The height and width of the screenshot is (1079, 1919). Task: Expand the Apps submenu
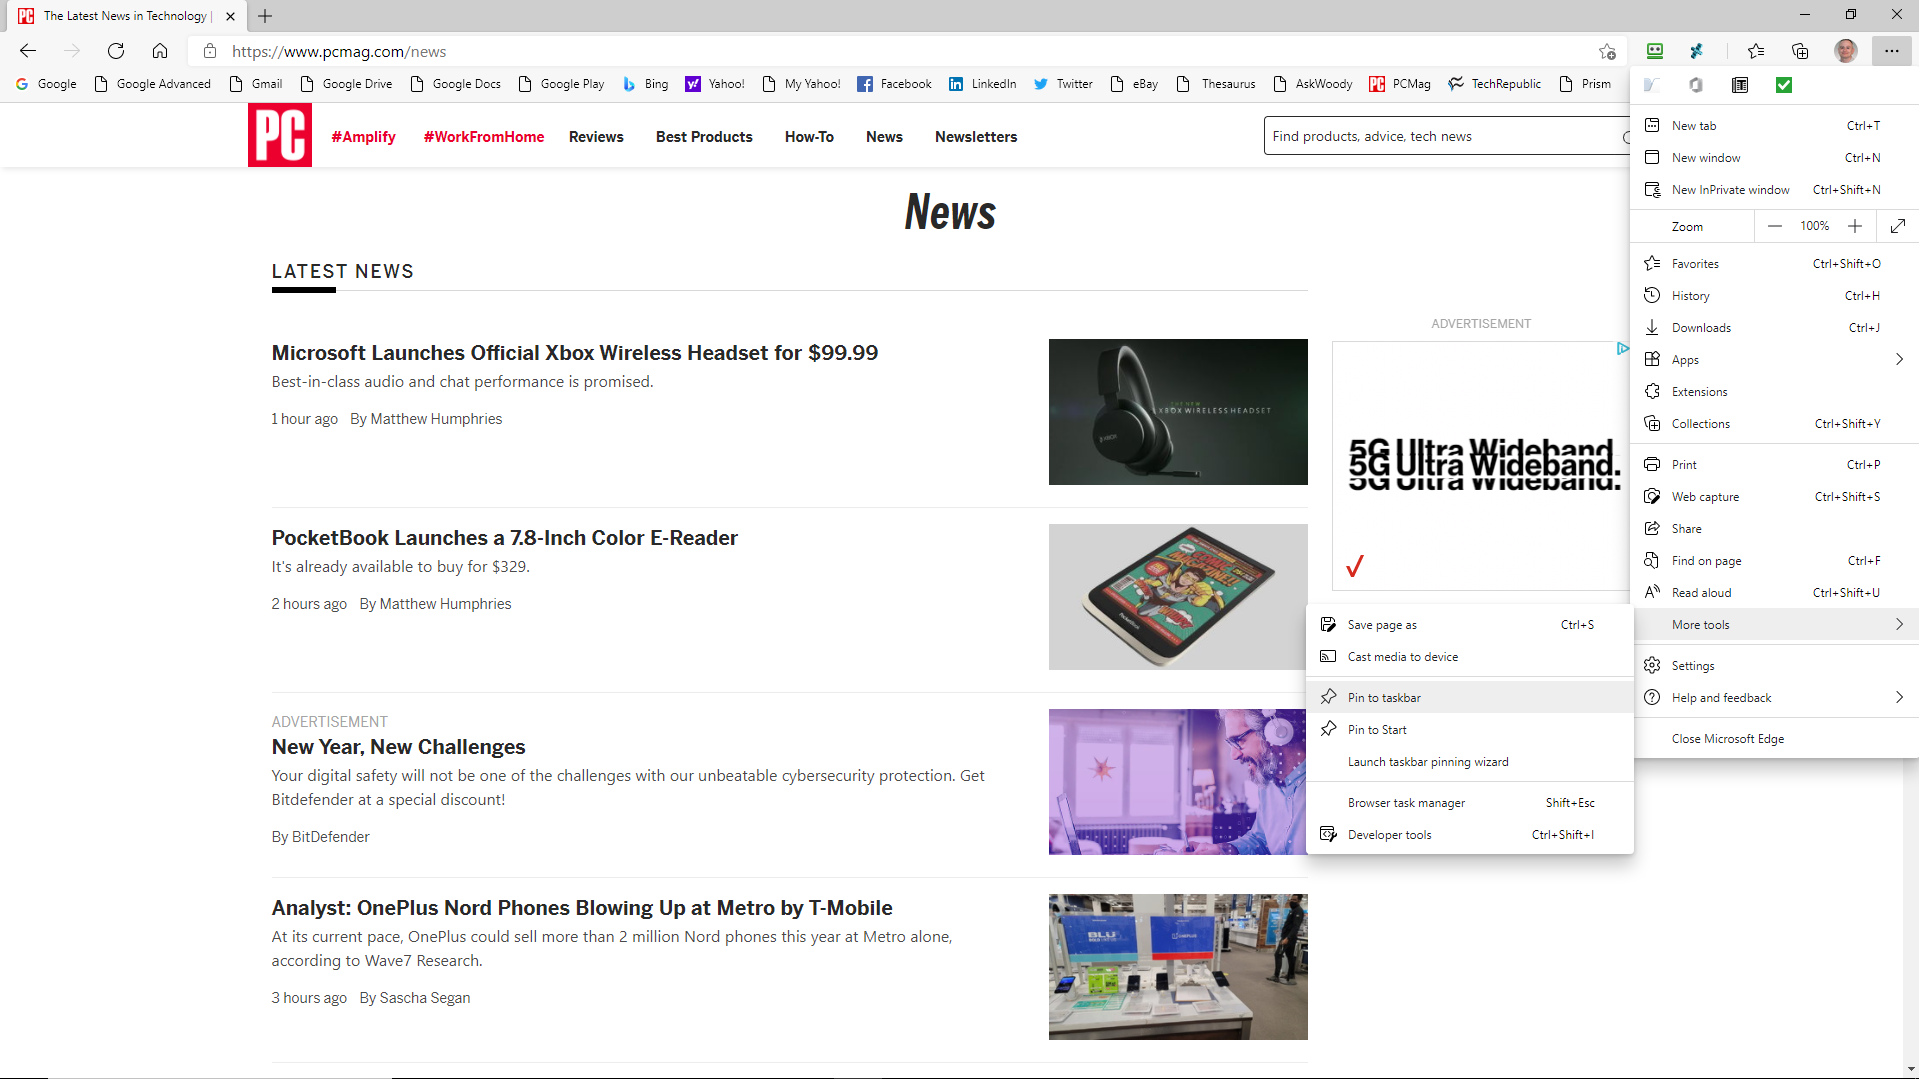tap(1775, 360)
